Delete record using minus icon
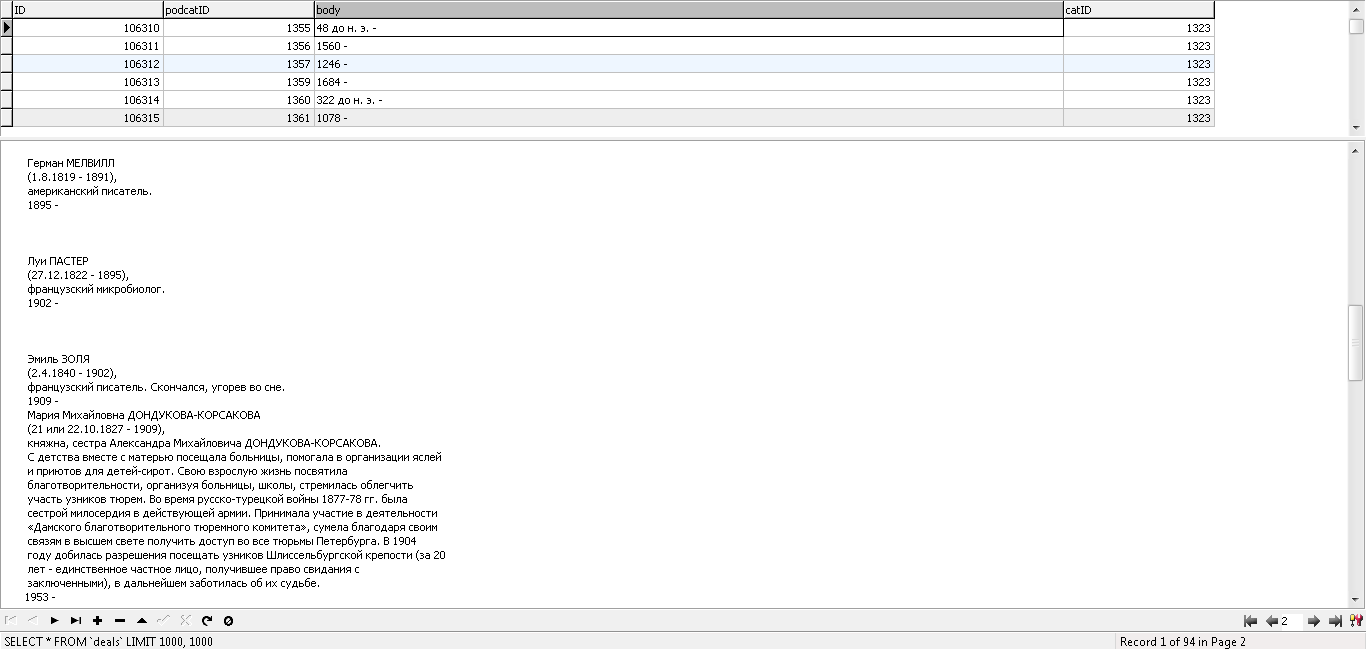Screen dimensions: 1366x650 coord(120,620)
